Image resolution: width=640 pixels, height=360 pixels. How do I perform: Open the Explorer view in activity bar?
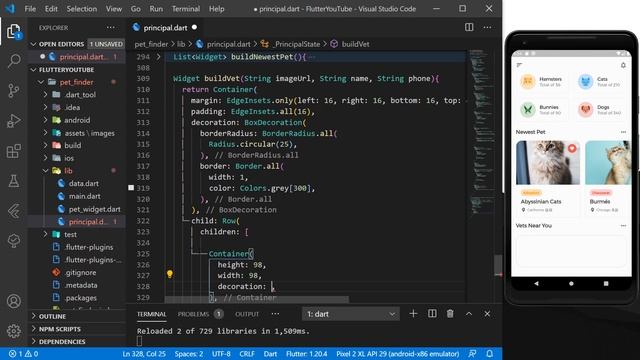13,31
